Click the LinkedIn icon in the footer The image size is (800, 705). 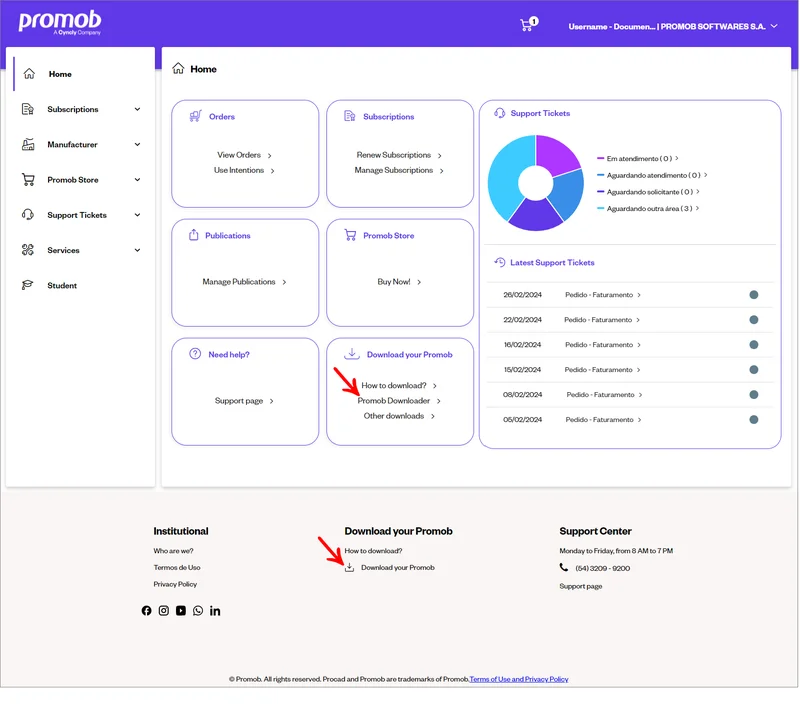(215, 610)
